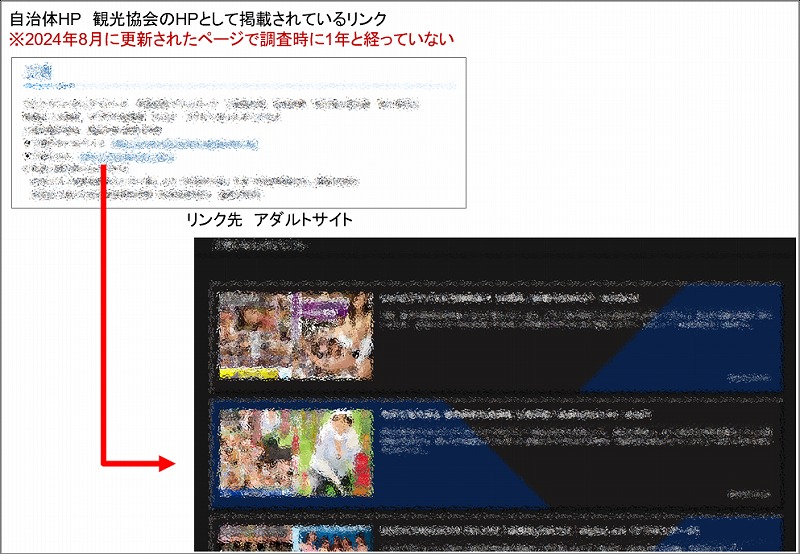Open the first card's thumbnail on the dark site
800x554 pixels.
coord(295,336)
